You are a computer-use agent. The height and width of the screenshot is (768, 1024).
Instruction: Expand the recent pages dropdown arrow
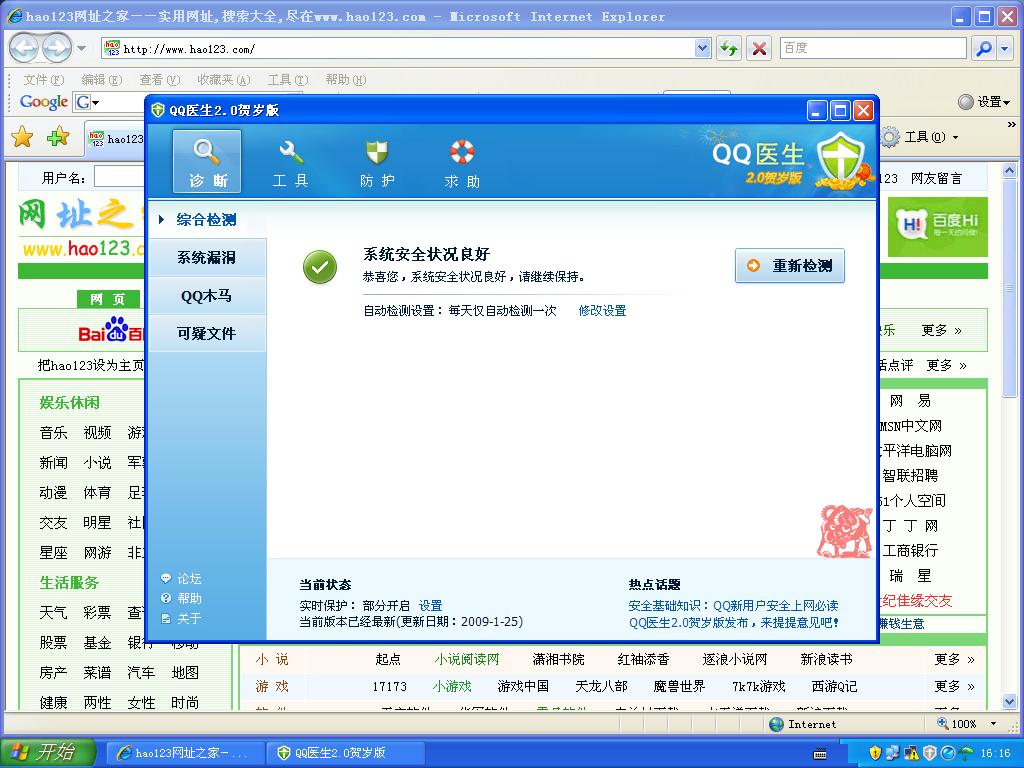click(82, 48)
